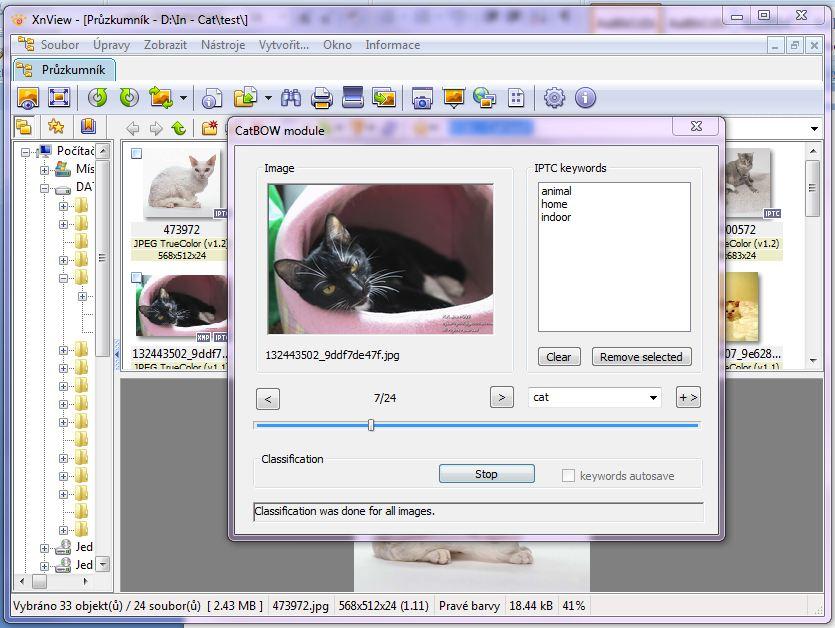835x628 pixels.
Task: Click the JPEG lossless transformations icon
Action: (161, 98)
